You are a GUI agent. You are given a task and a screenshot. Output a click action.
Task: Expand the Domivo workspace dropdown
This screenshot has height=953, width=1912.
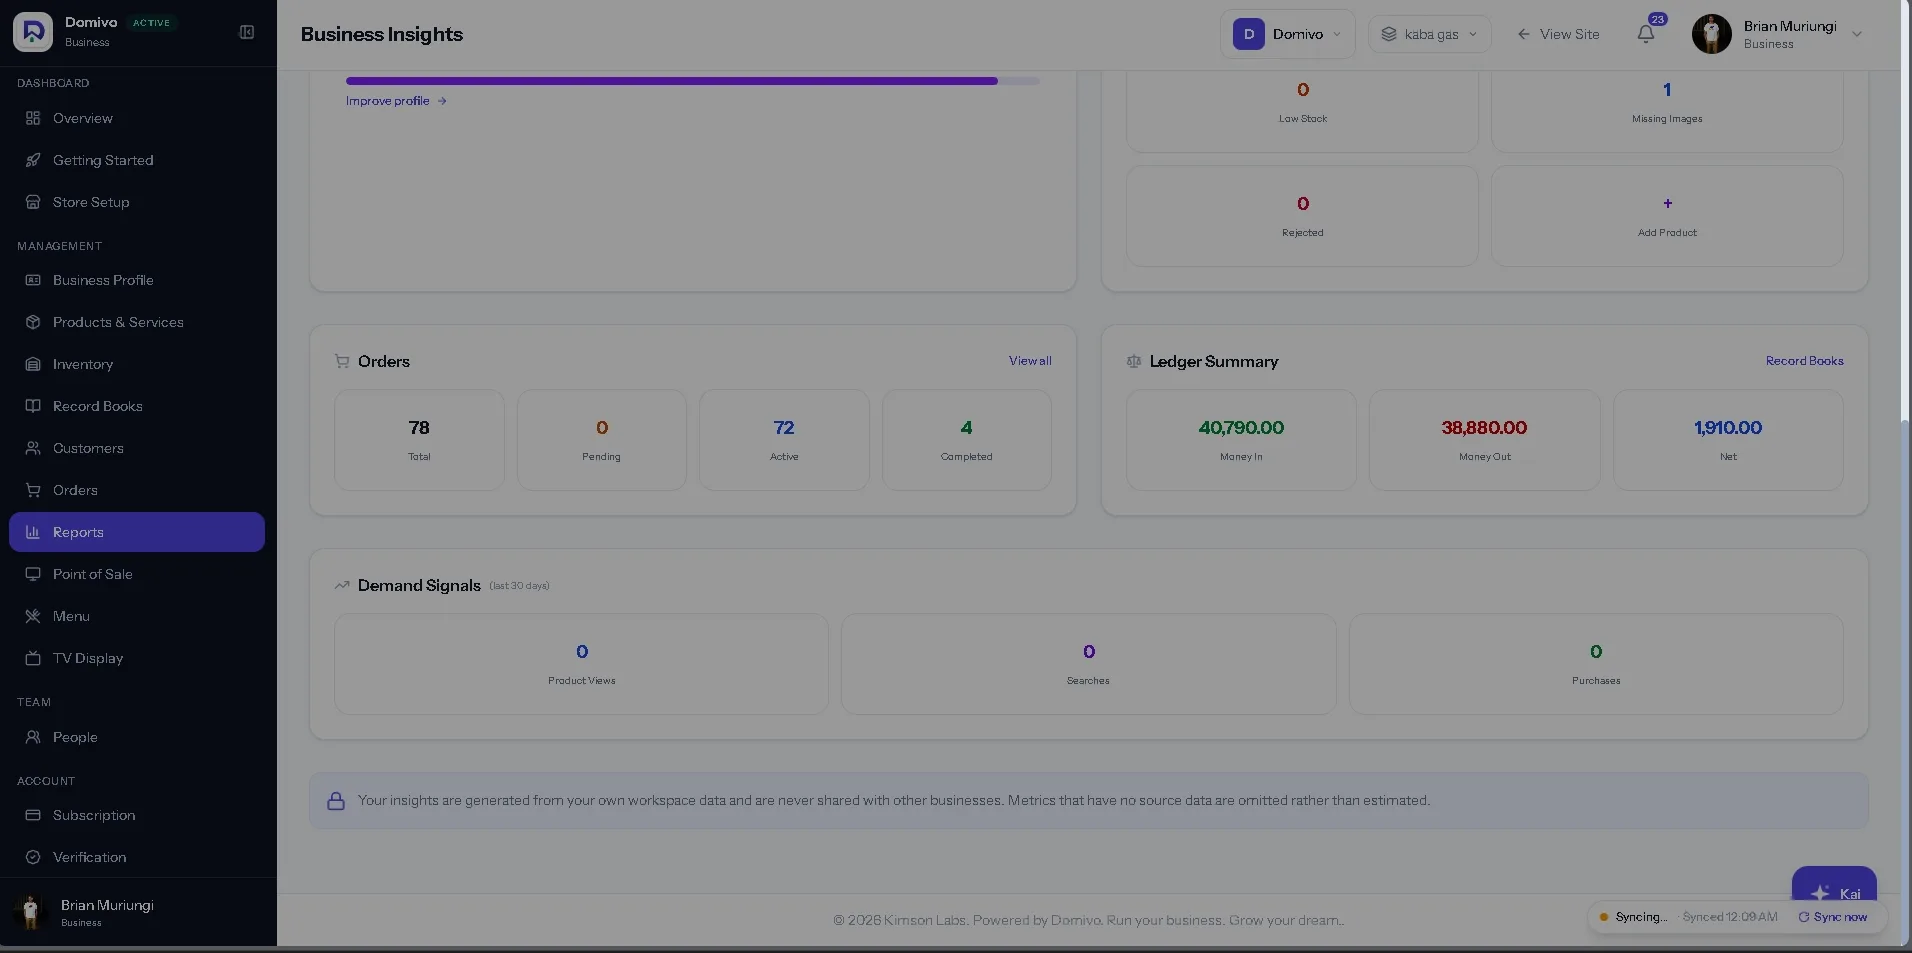tap(1288, 34)
